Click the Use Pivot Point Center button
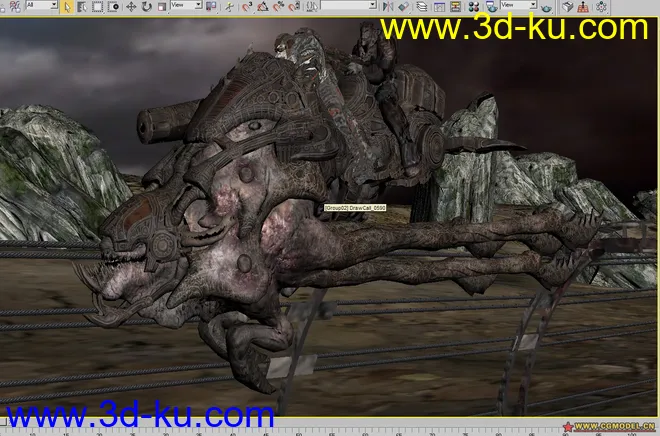 pyautogui.click(x=210, y=6)
